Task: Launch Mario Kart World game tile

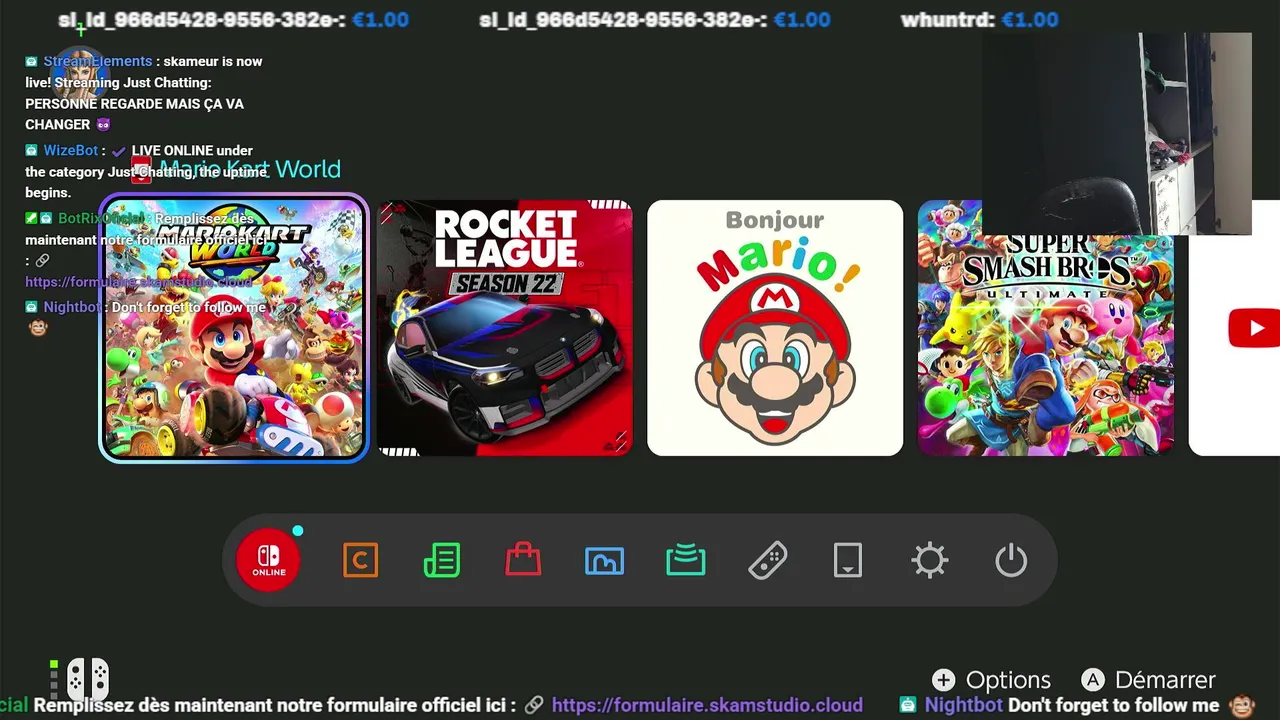Action: tap(234, 328)
